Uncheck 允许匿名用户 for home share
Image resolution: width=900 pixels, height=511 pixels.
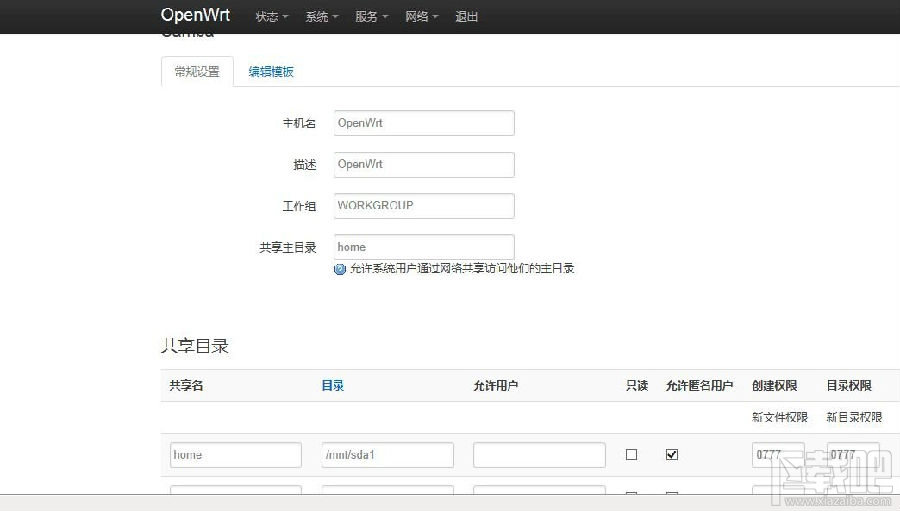click(x=672, y=455)
